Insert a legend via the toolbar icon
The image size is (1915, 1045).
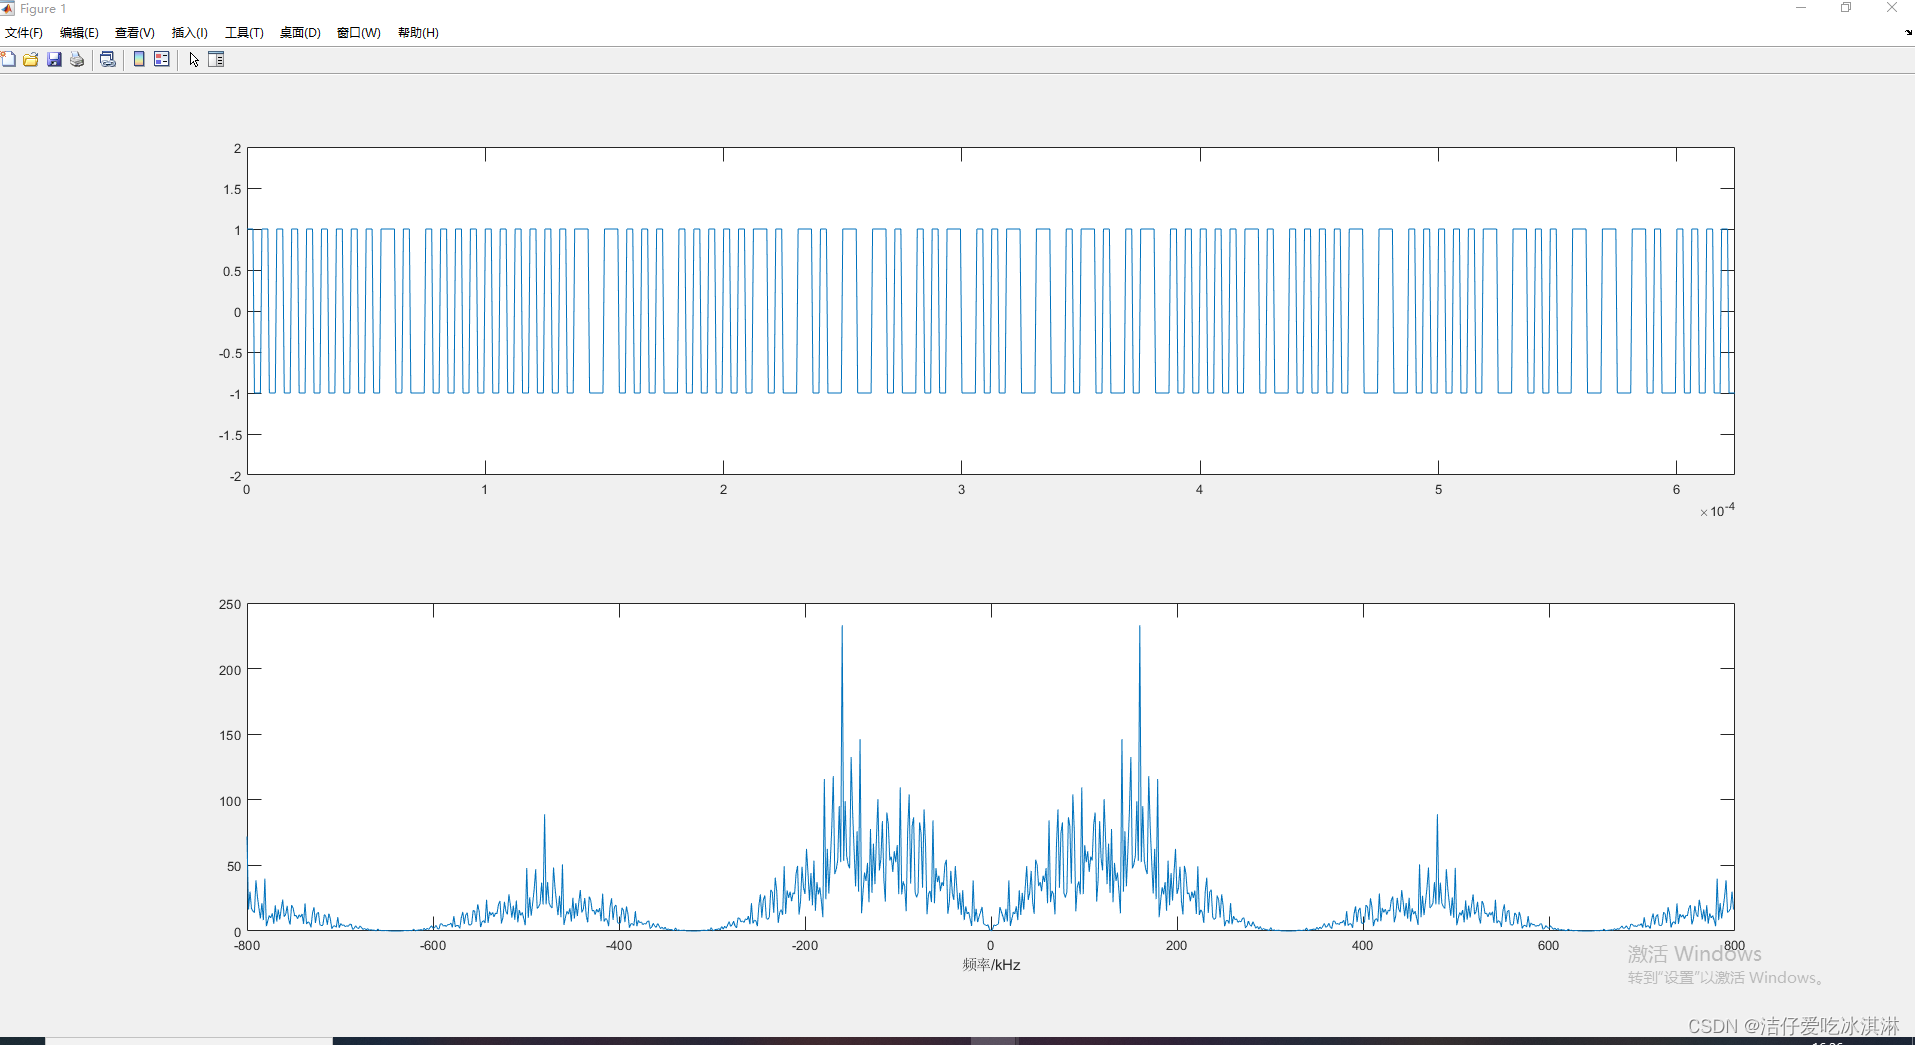[162, 60]
